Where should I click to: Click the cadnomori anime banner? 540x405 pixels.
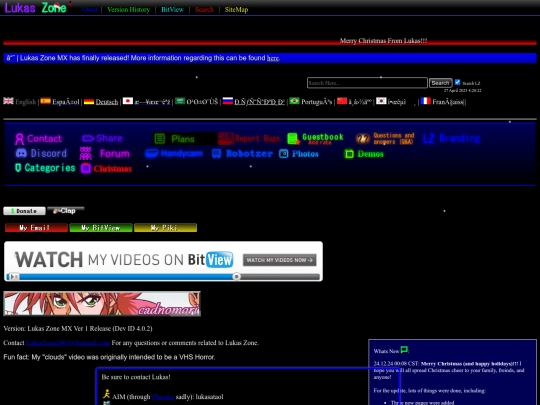[x=102, y=304]
